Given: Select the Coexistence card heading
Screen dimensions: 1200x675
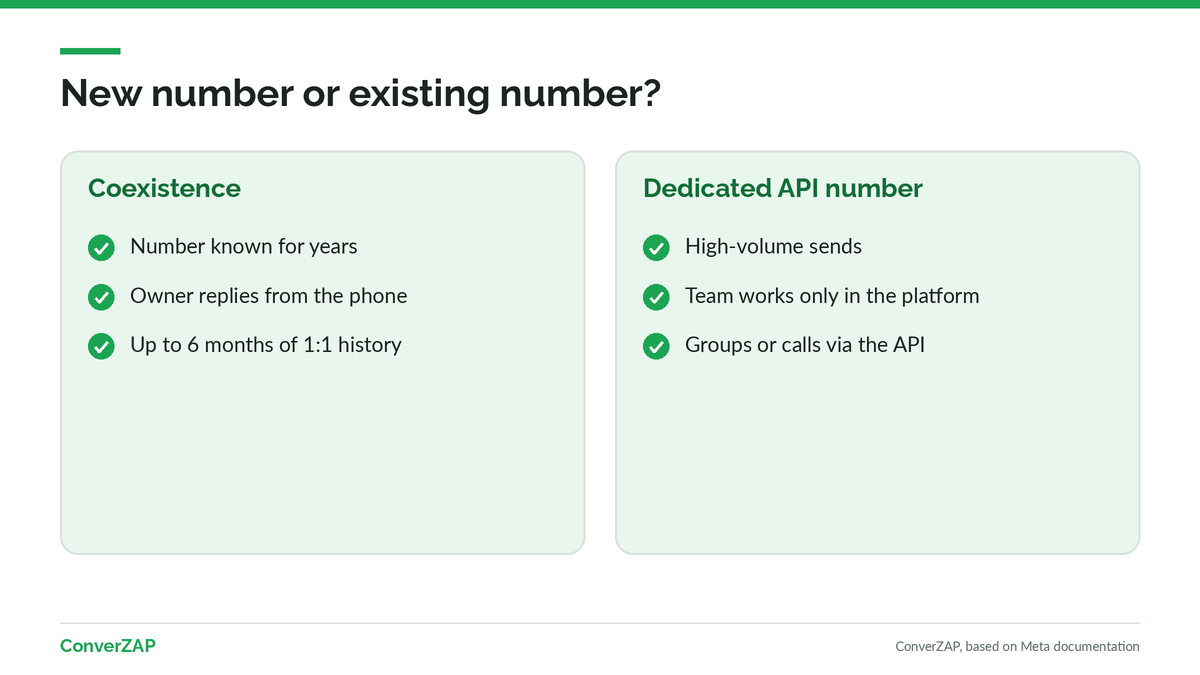Looking at the screenshot, I should [164, 188].
